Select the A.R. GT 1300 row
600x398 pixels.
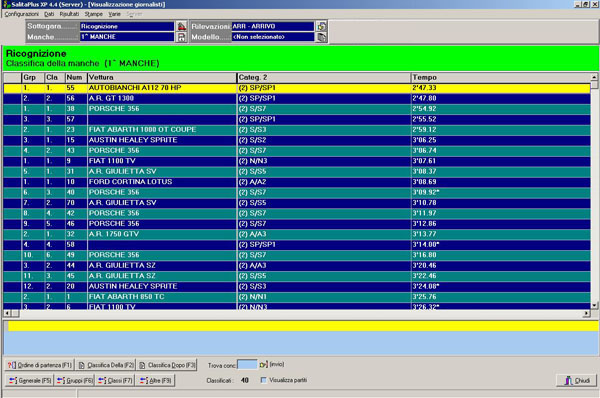297,98
